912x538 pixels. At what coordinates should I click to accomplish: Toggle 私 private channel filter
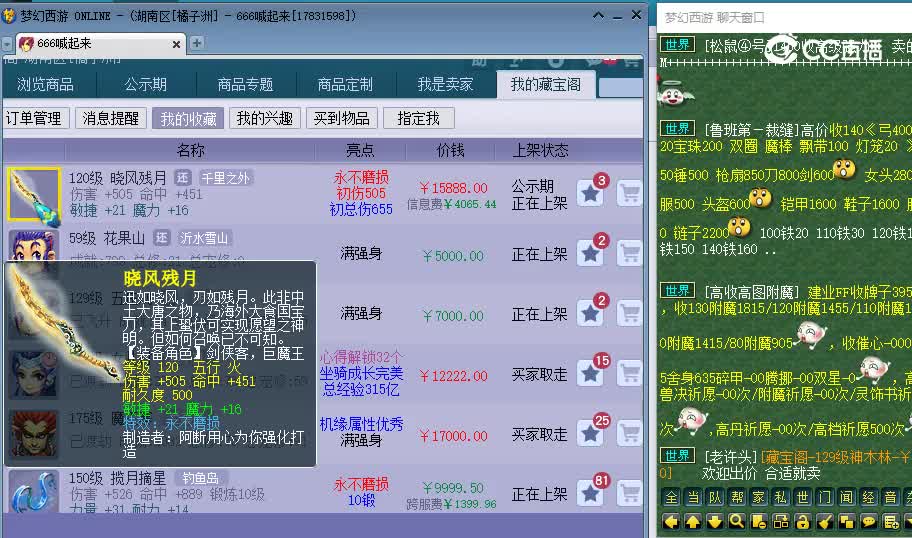(781, 497)
